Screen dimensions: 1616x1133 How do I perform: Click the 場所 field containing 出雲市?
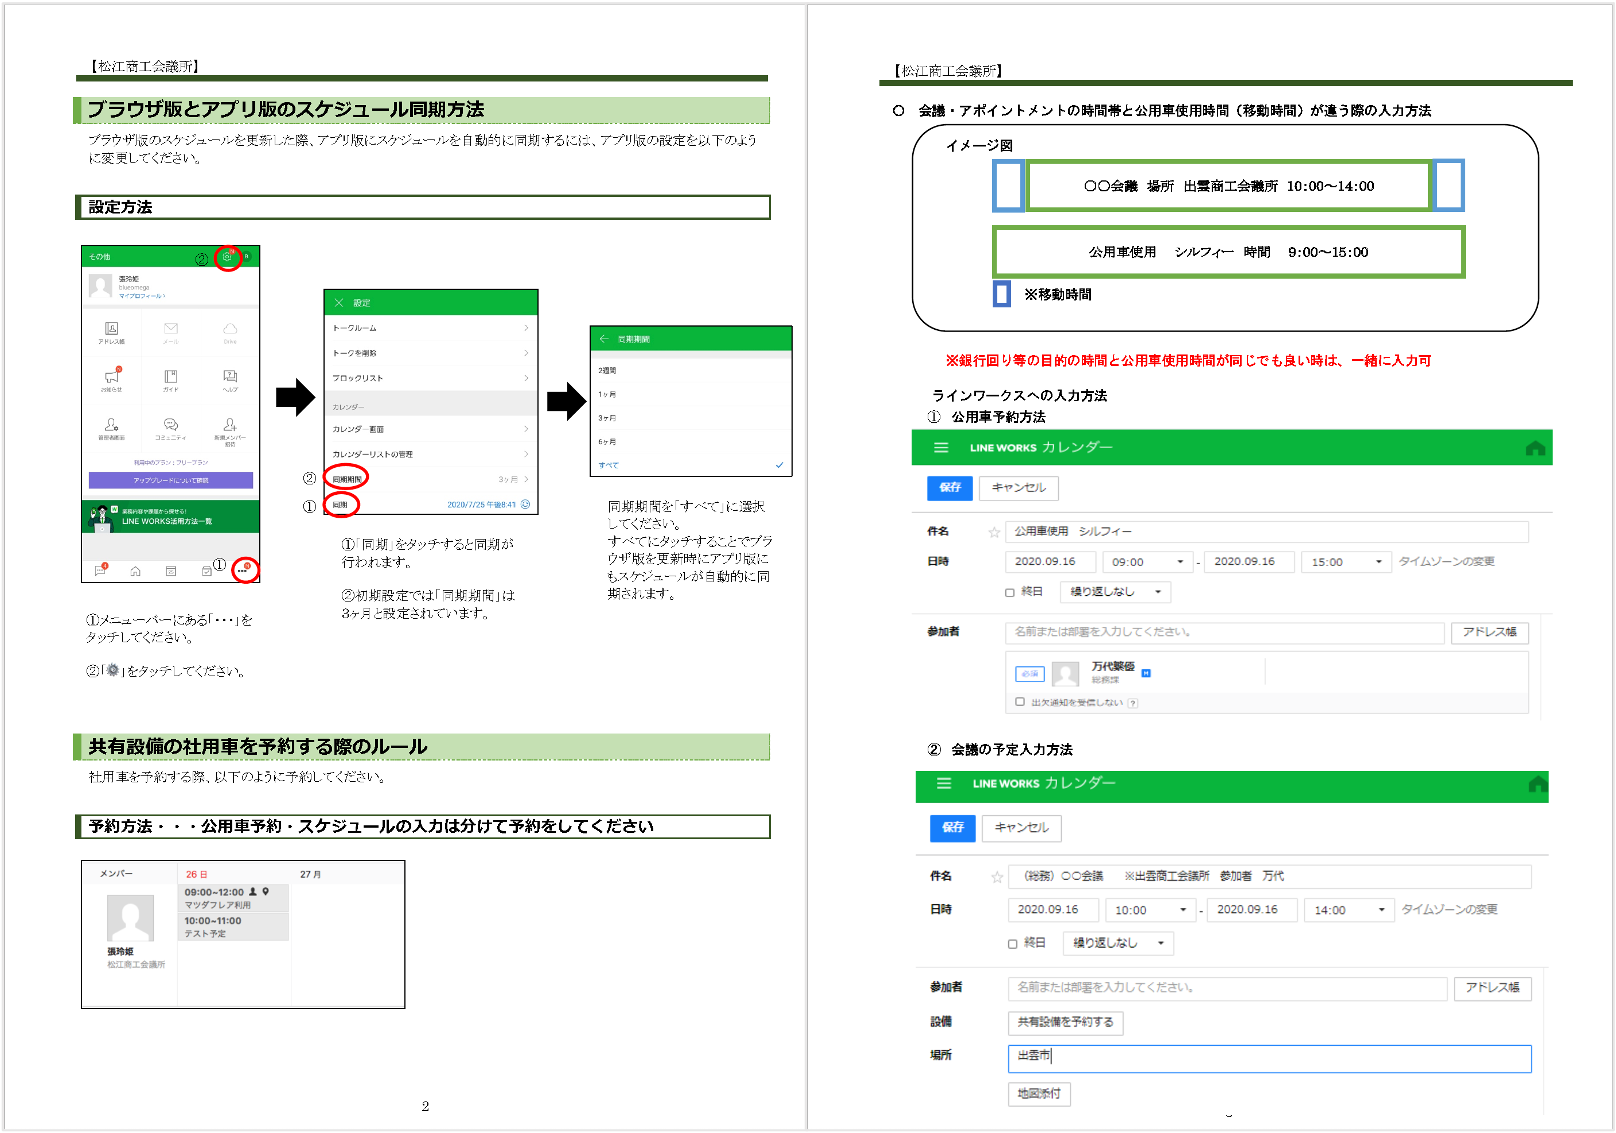(1269, 1058)
